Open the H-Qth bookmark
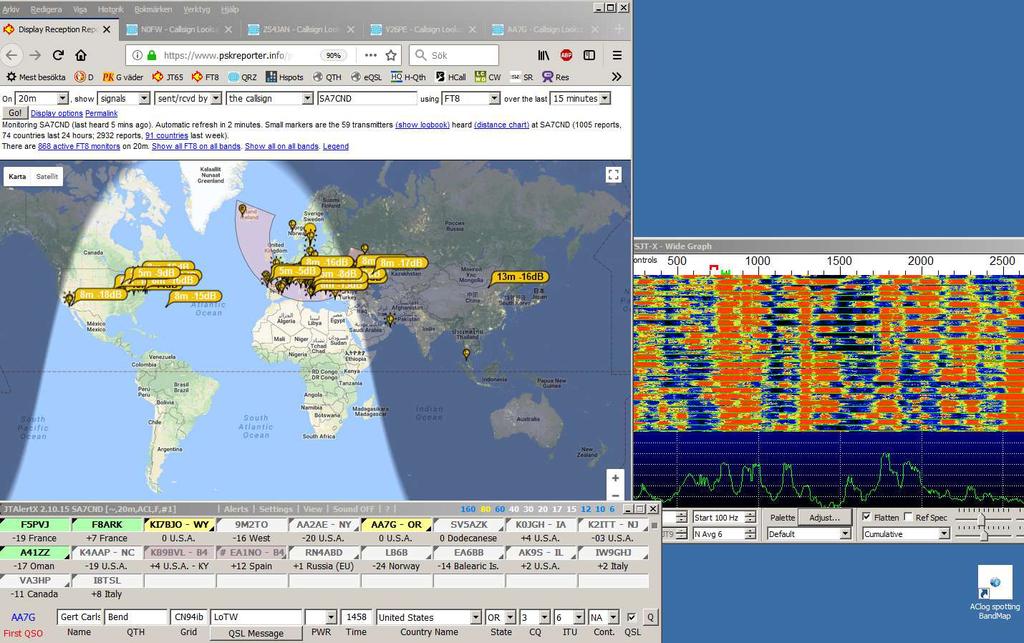Viewport: 1024px width, 643px height. pyautogui.click(x=408, y=77)
